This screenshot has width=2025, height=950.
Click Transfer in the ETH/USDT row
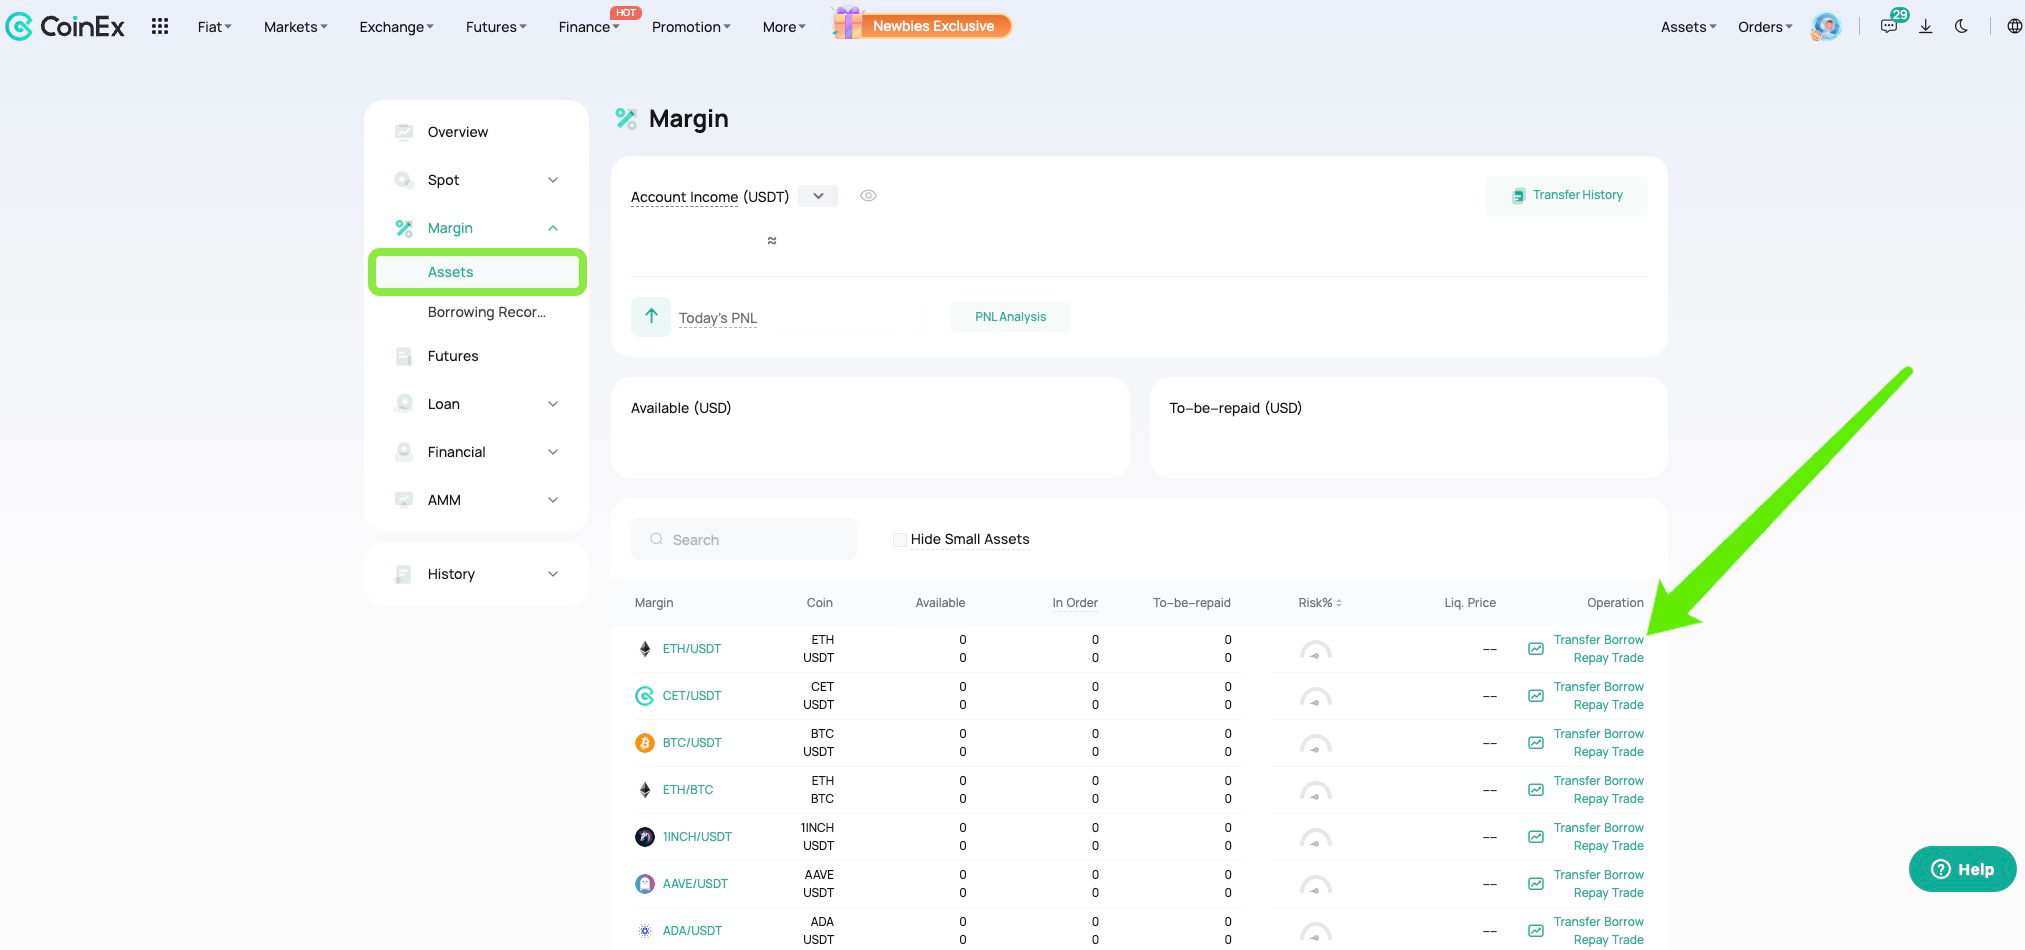1576,640
